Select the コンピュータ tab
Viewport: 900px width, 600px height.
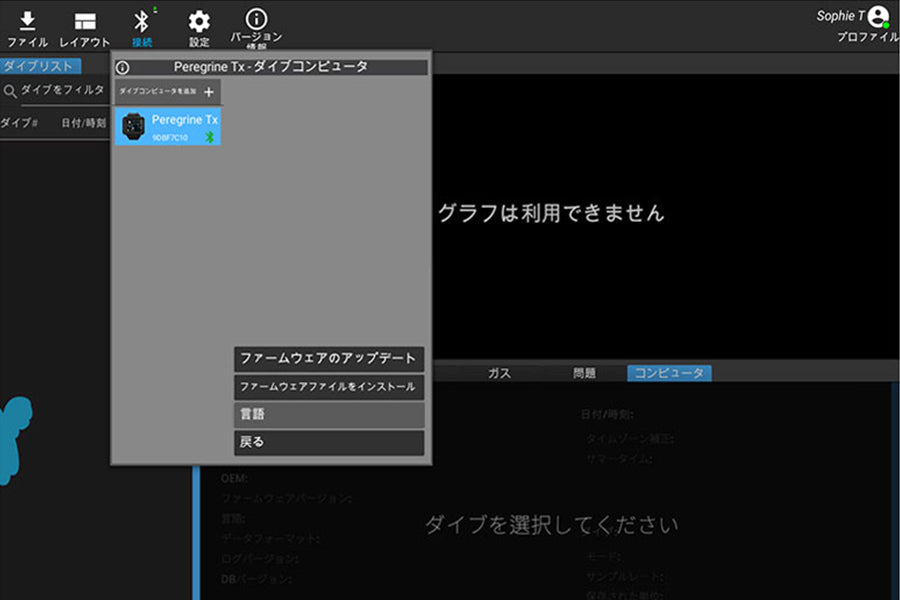[669, 373]
